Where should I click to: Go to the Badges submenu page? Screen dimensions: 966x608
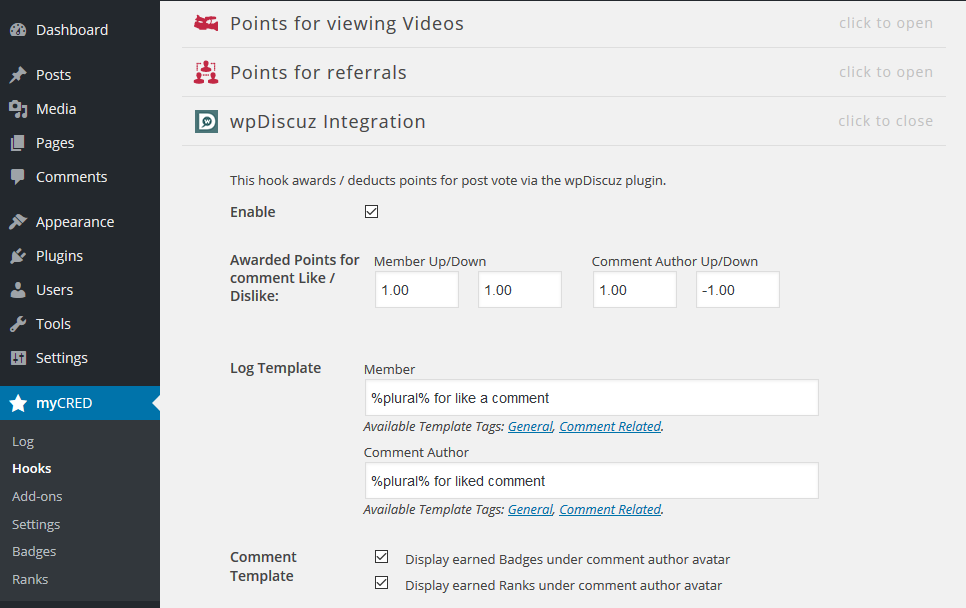(x=34, y=551)
